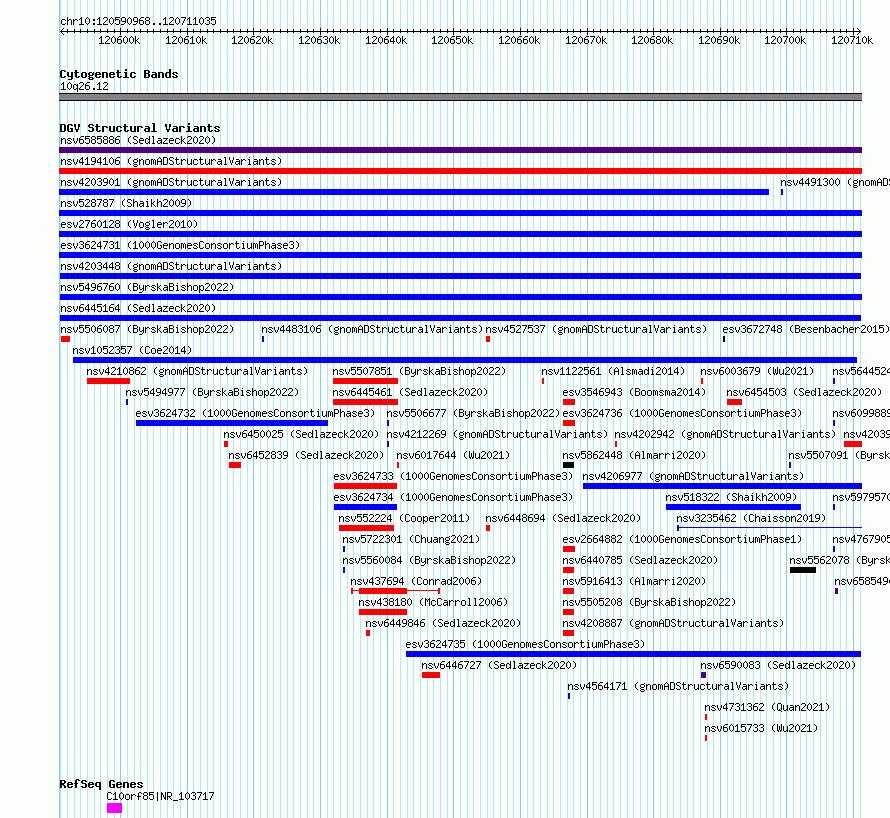Select nsv4731362 (Quan2021) label
This screenshot has width=890, height=818.
[x=767, y=707]
